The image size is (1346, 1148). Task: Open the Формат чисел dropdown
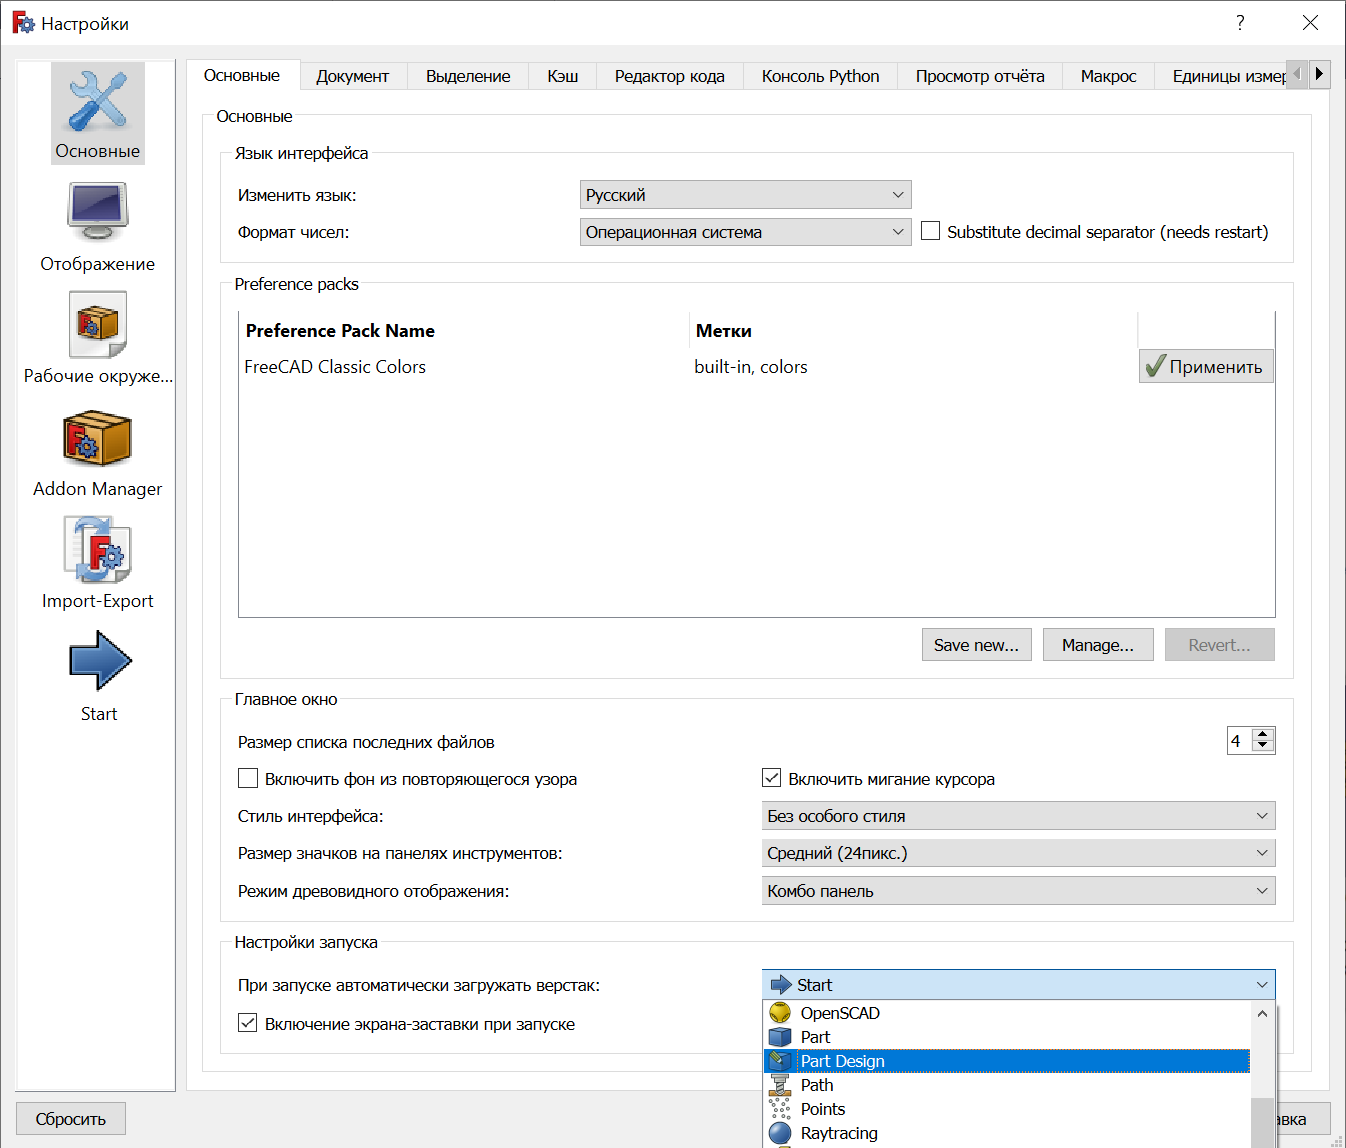745,232
